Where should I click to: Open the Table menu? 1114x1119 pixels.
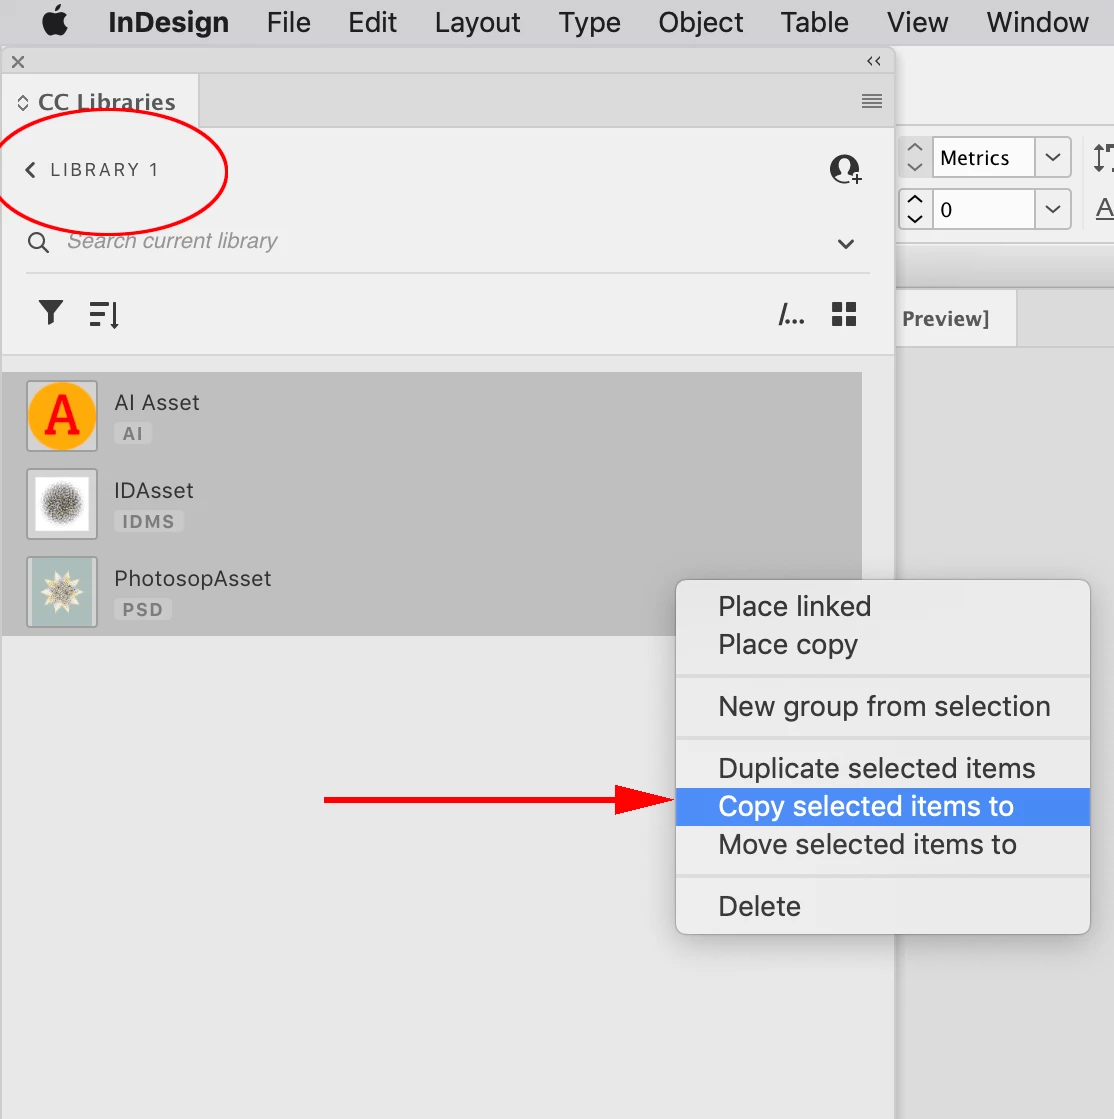[x=814, y=23]
